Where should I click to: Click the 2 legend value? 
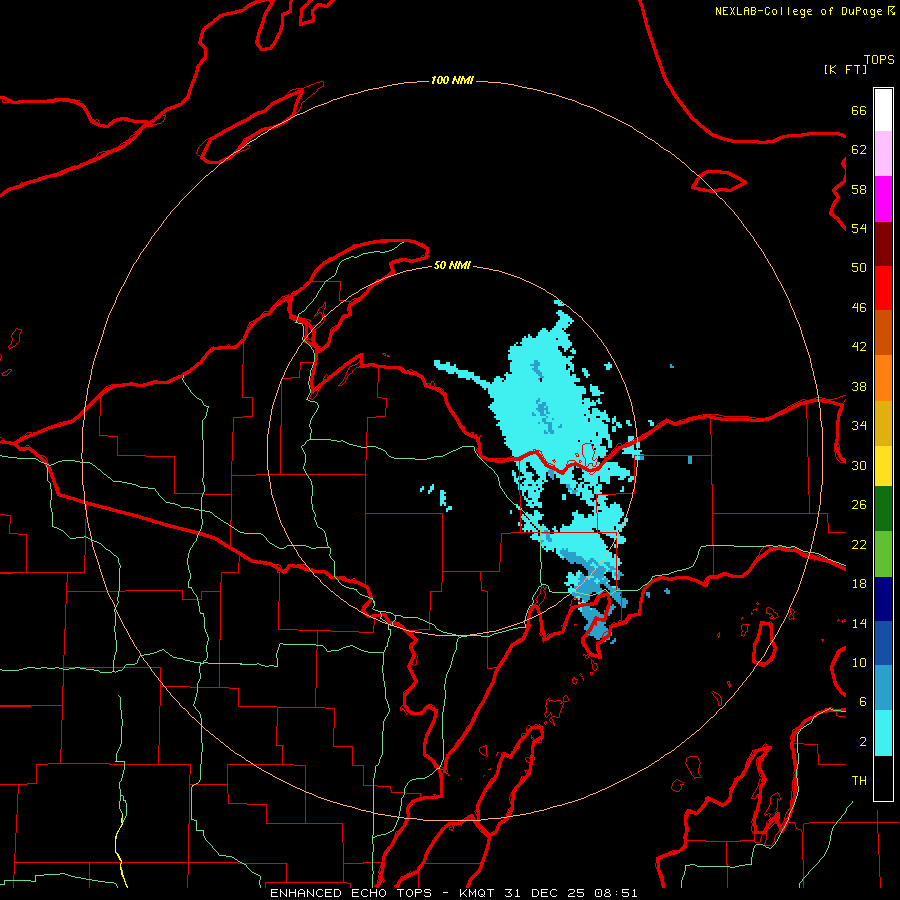coord(863,742)
